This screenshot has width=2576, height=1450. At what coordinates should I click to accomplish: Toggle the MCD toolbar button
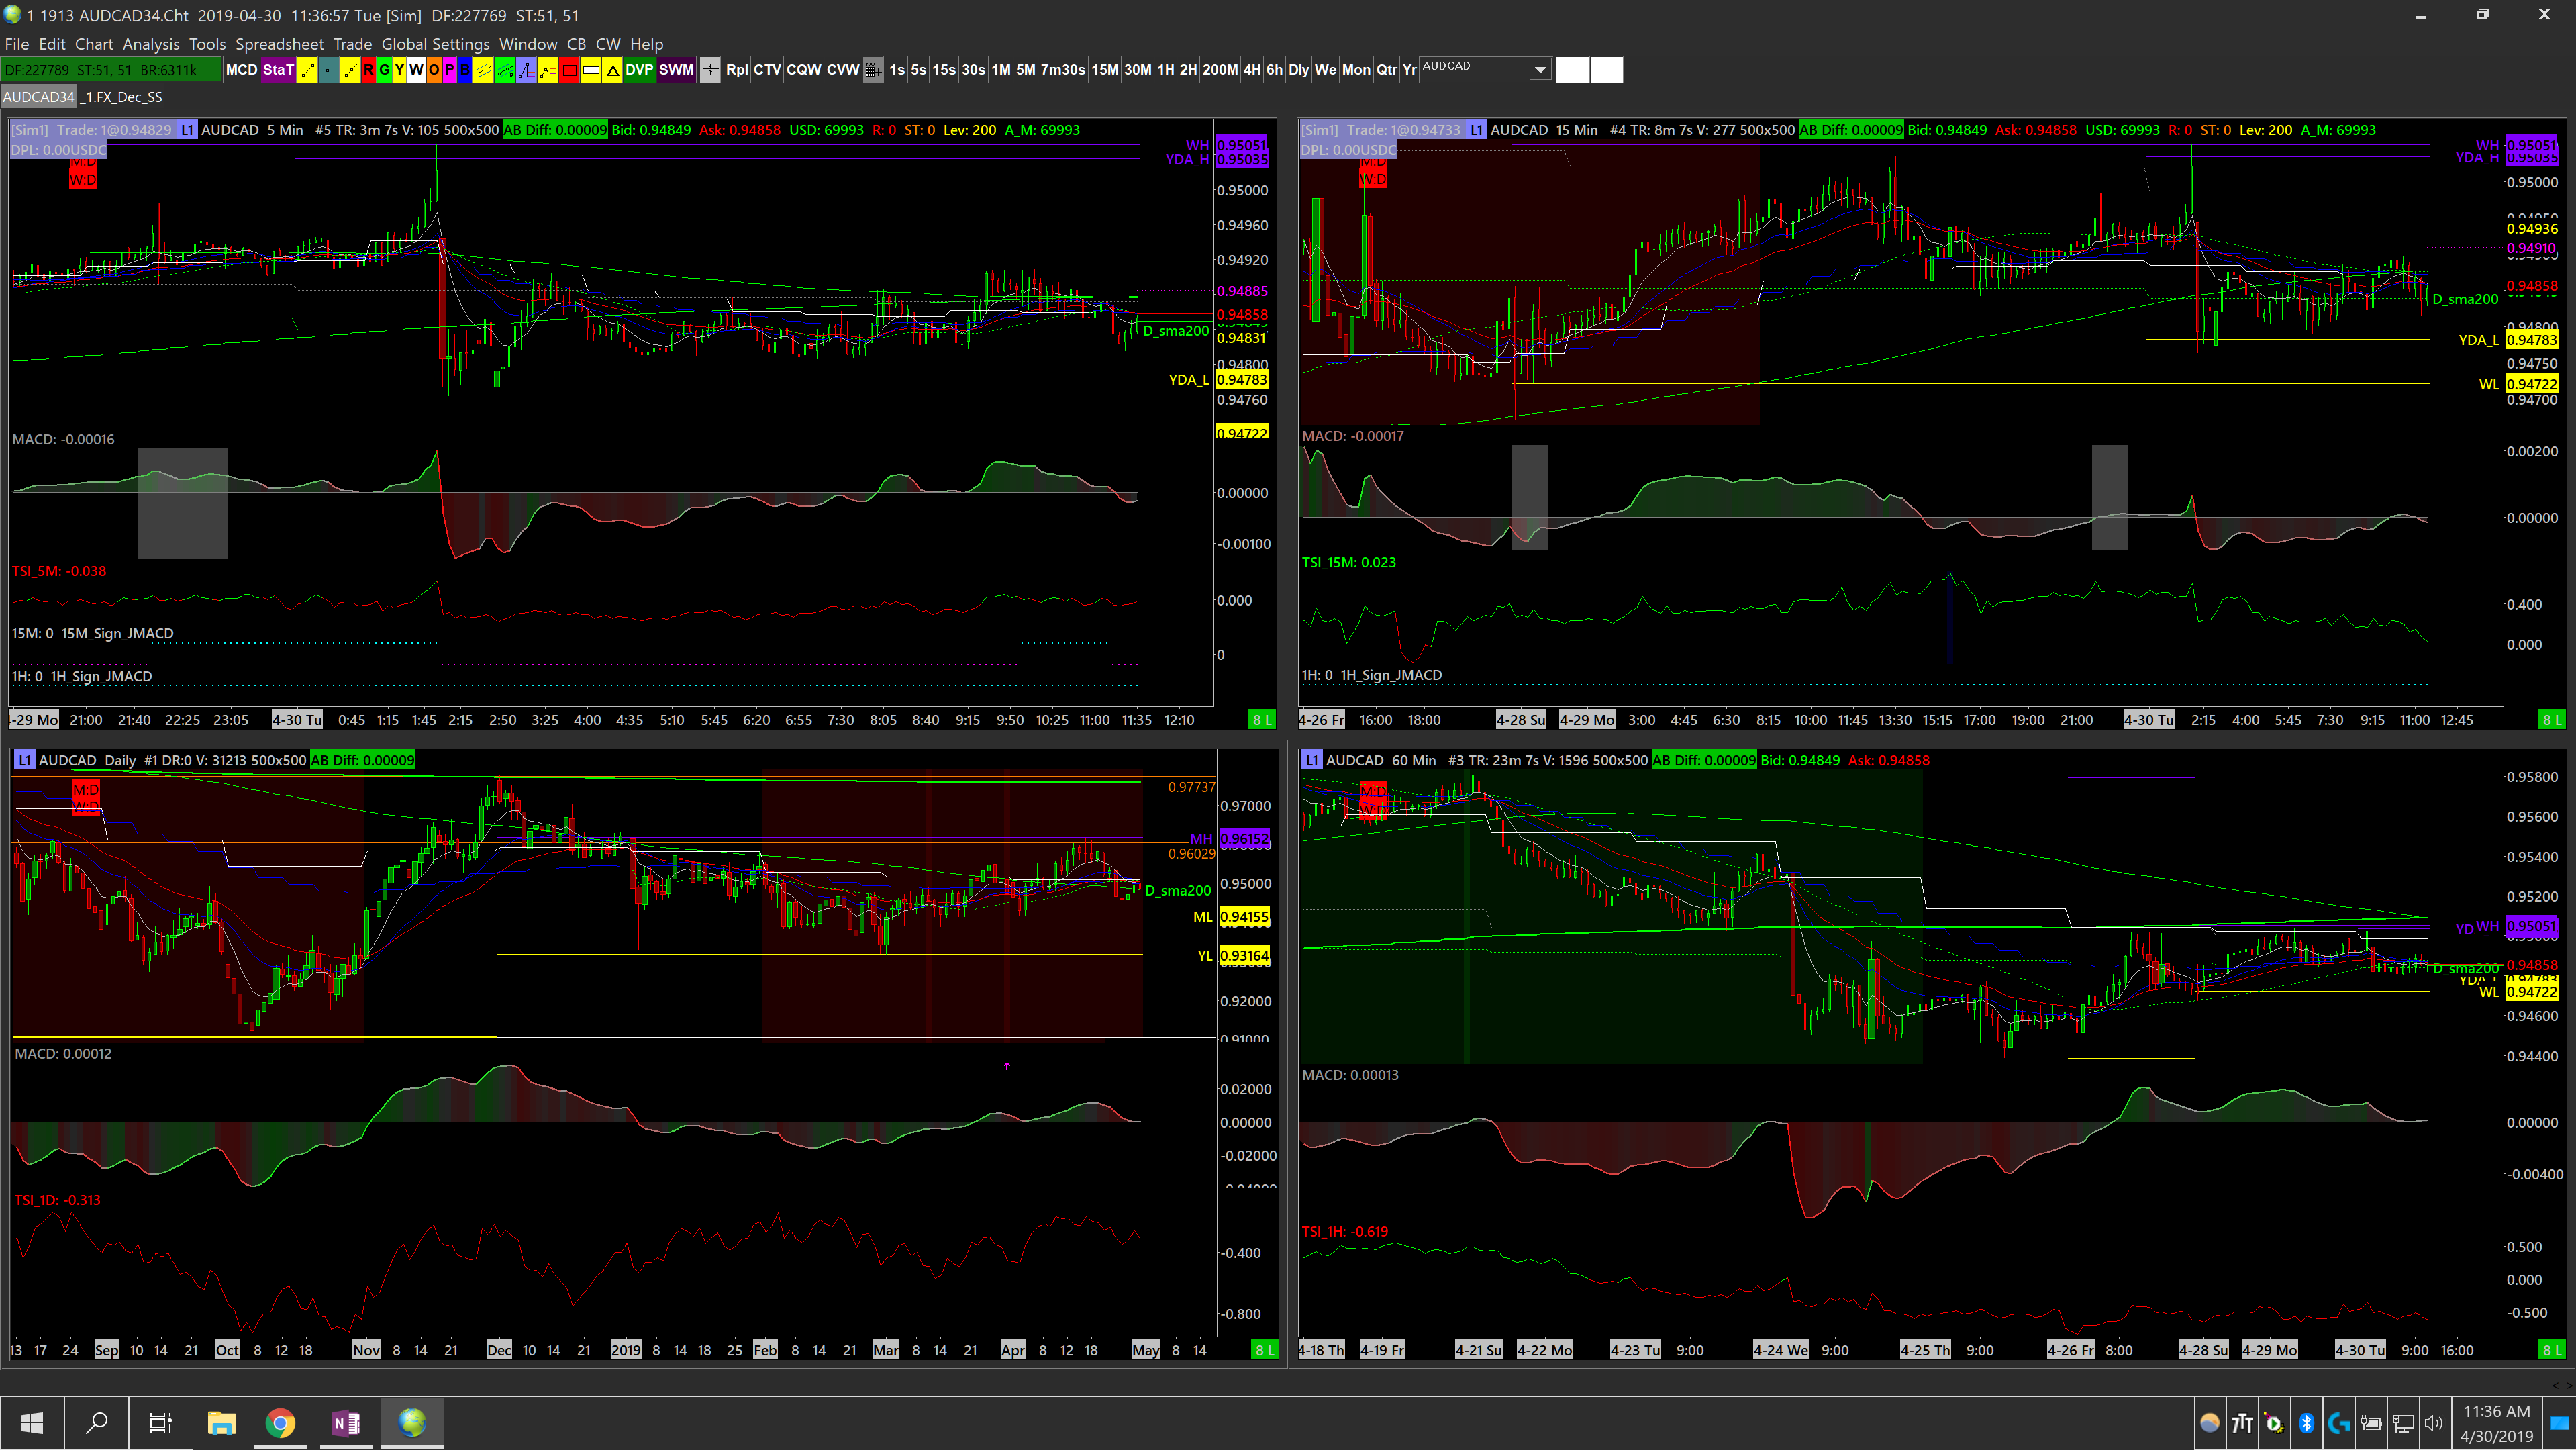(x=242, y=70)
